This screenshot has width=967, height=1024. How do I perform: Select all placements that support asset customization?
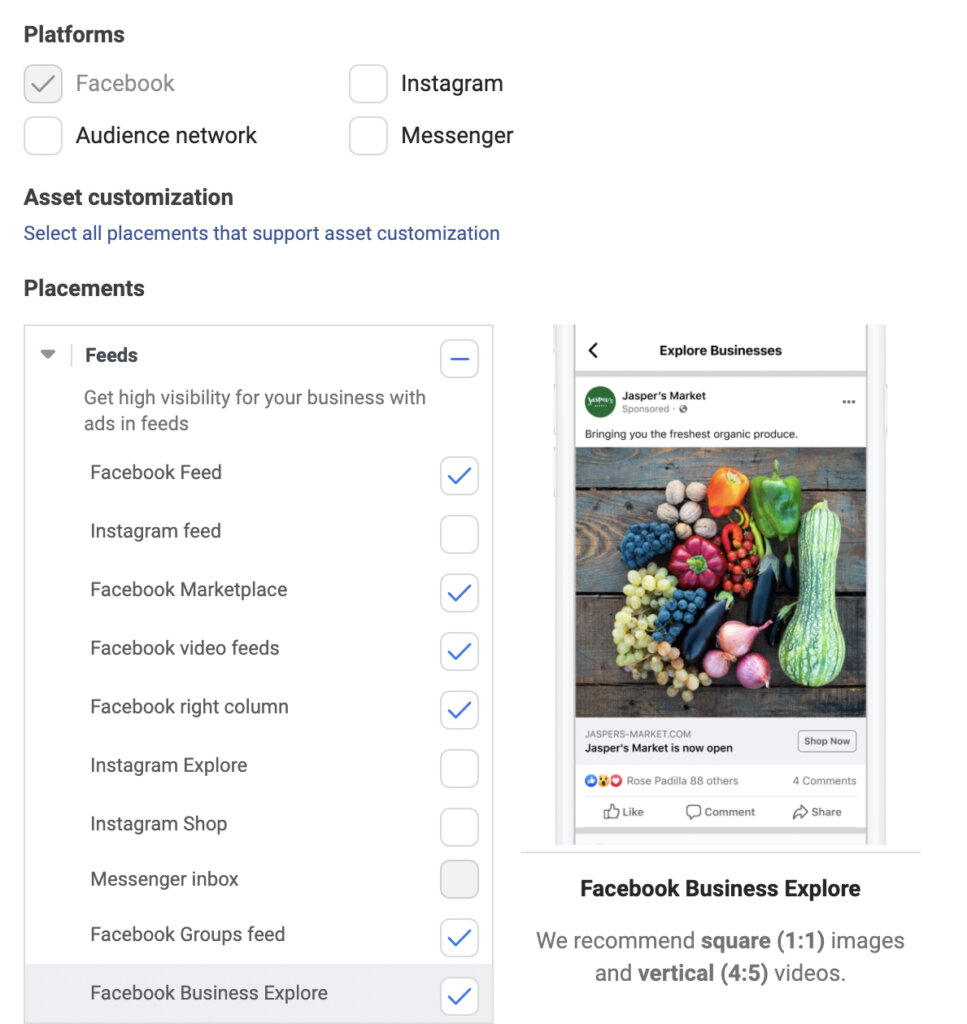[261, 233]
